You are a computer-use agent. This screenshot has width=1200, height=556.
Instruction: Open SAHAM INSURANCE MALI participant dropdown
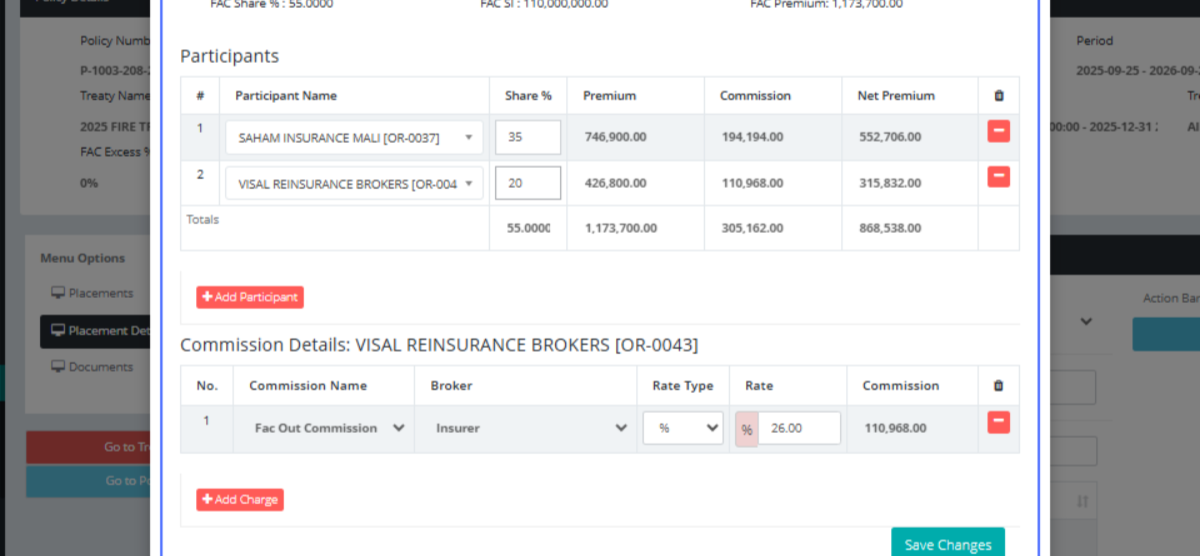tap(354, 138)
